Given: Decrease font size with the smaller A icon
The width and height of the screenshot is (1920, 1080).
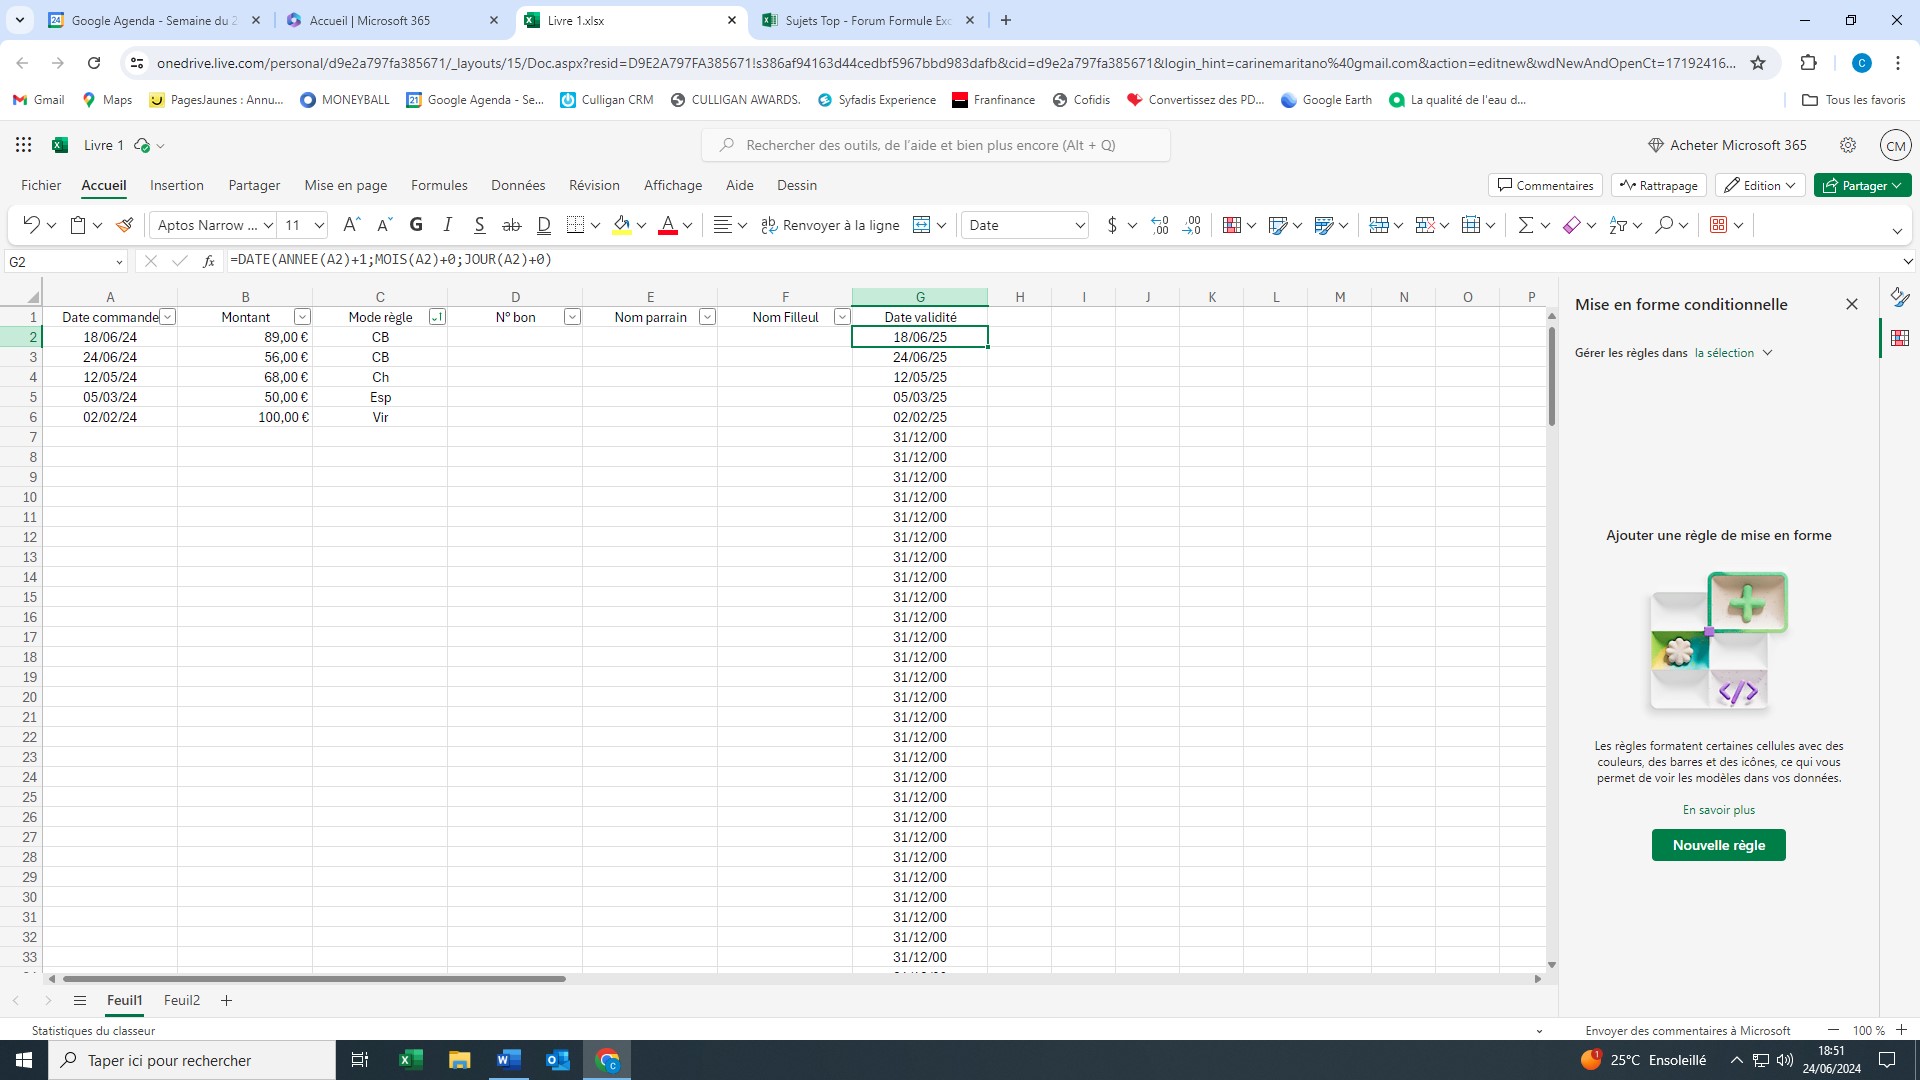Looking at the screenshot, I should tap(384, 225).
